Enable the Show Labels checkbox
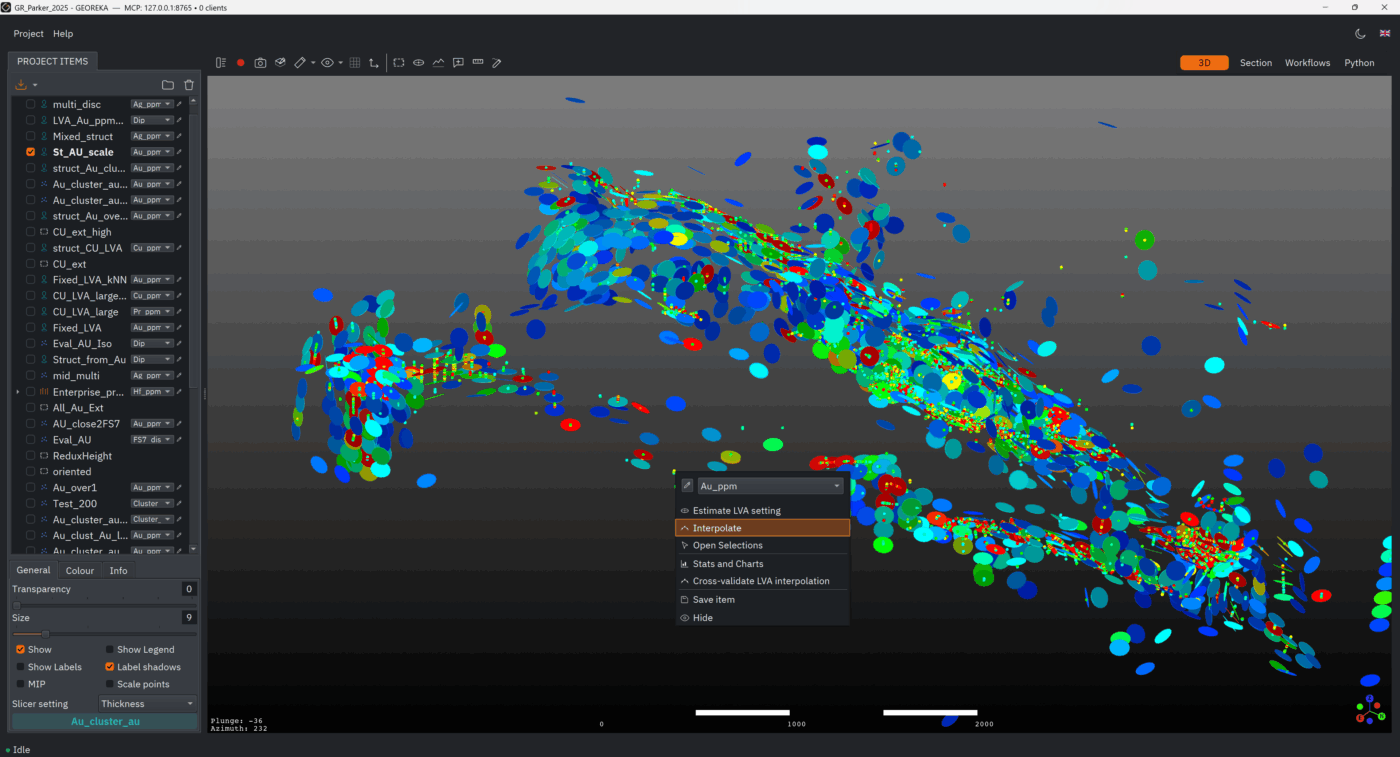Screen dimensions: 1400x757 pyautogui.click(x=21, y=667)
